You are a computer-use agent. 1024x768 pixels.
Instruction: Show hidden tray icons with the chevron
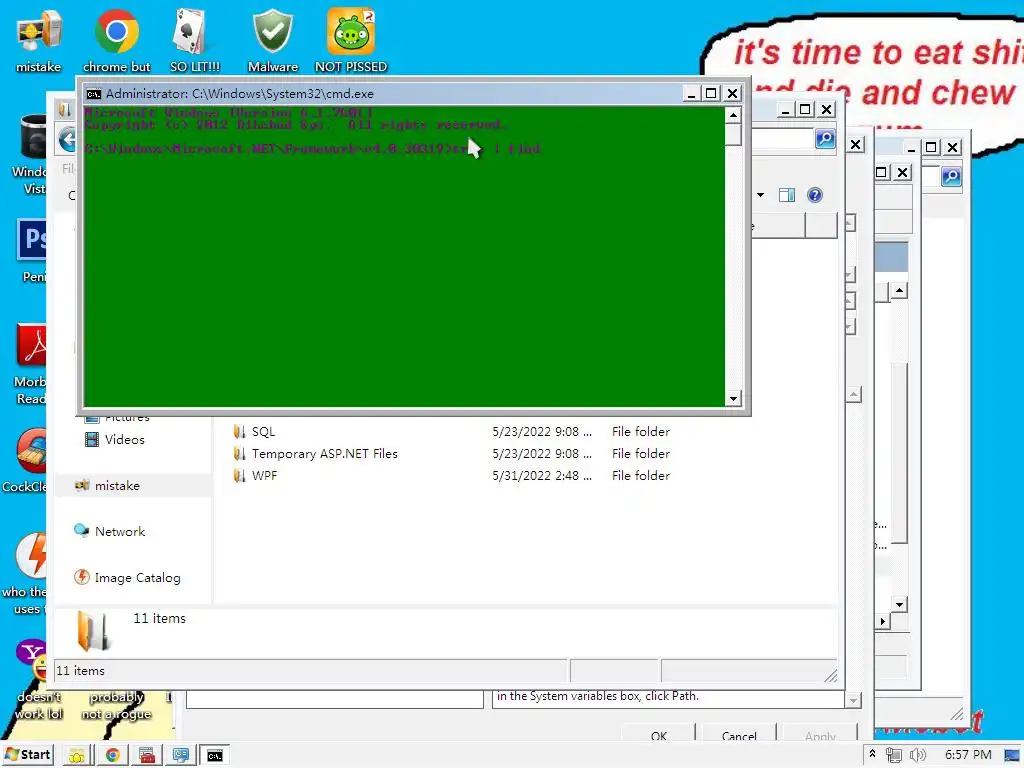[x=872, y=754]
